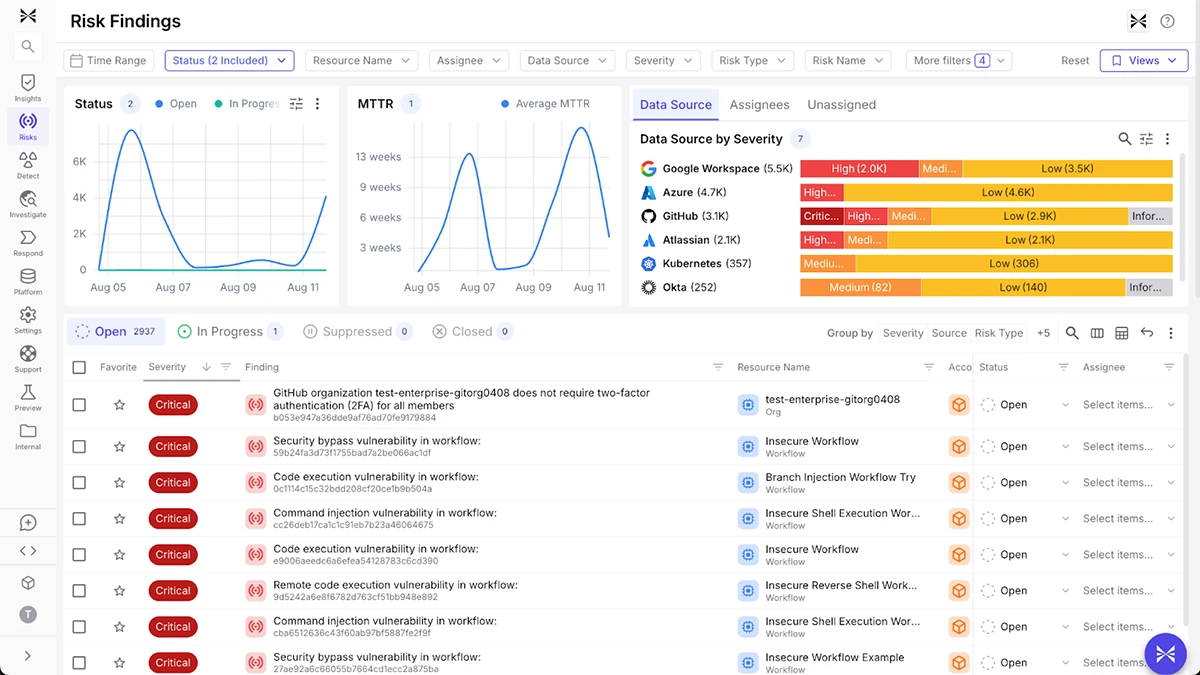Switch to the Assignees tab
Screen dimensions: 1200x675
point(759,105)
